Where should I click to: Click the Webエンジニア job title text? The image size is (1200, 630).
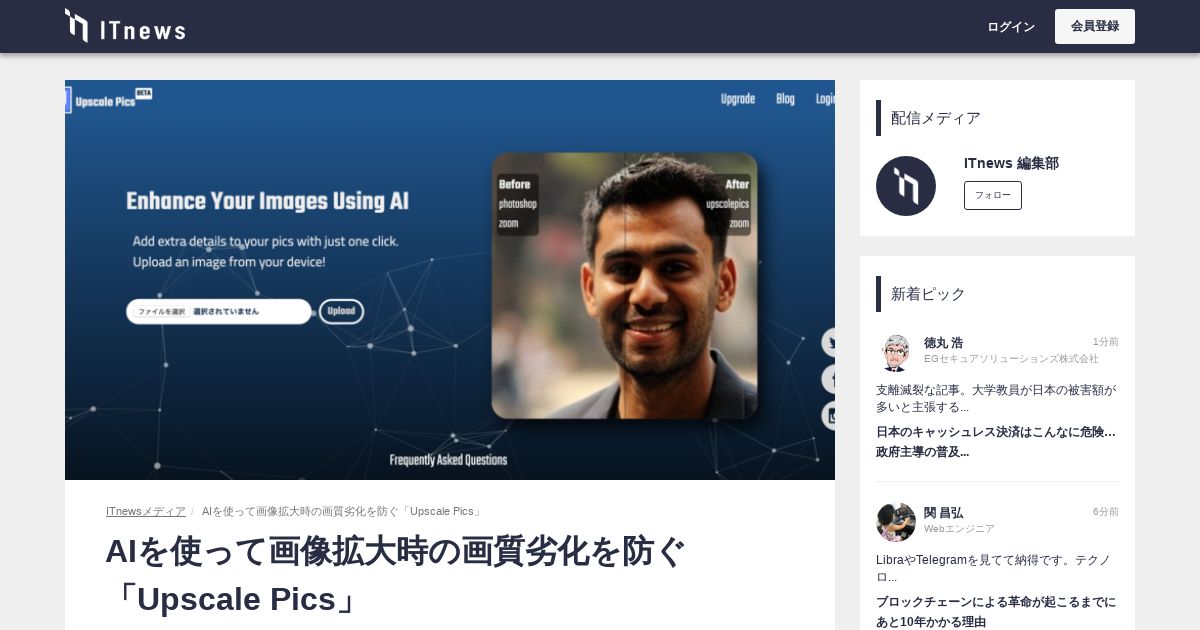(x=959, y=528)
